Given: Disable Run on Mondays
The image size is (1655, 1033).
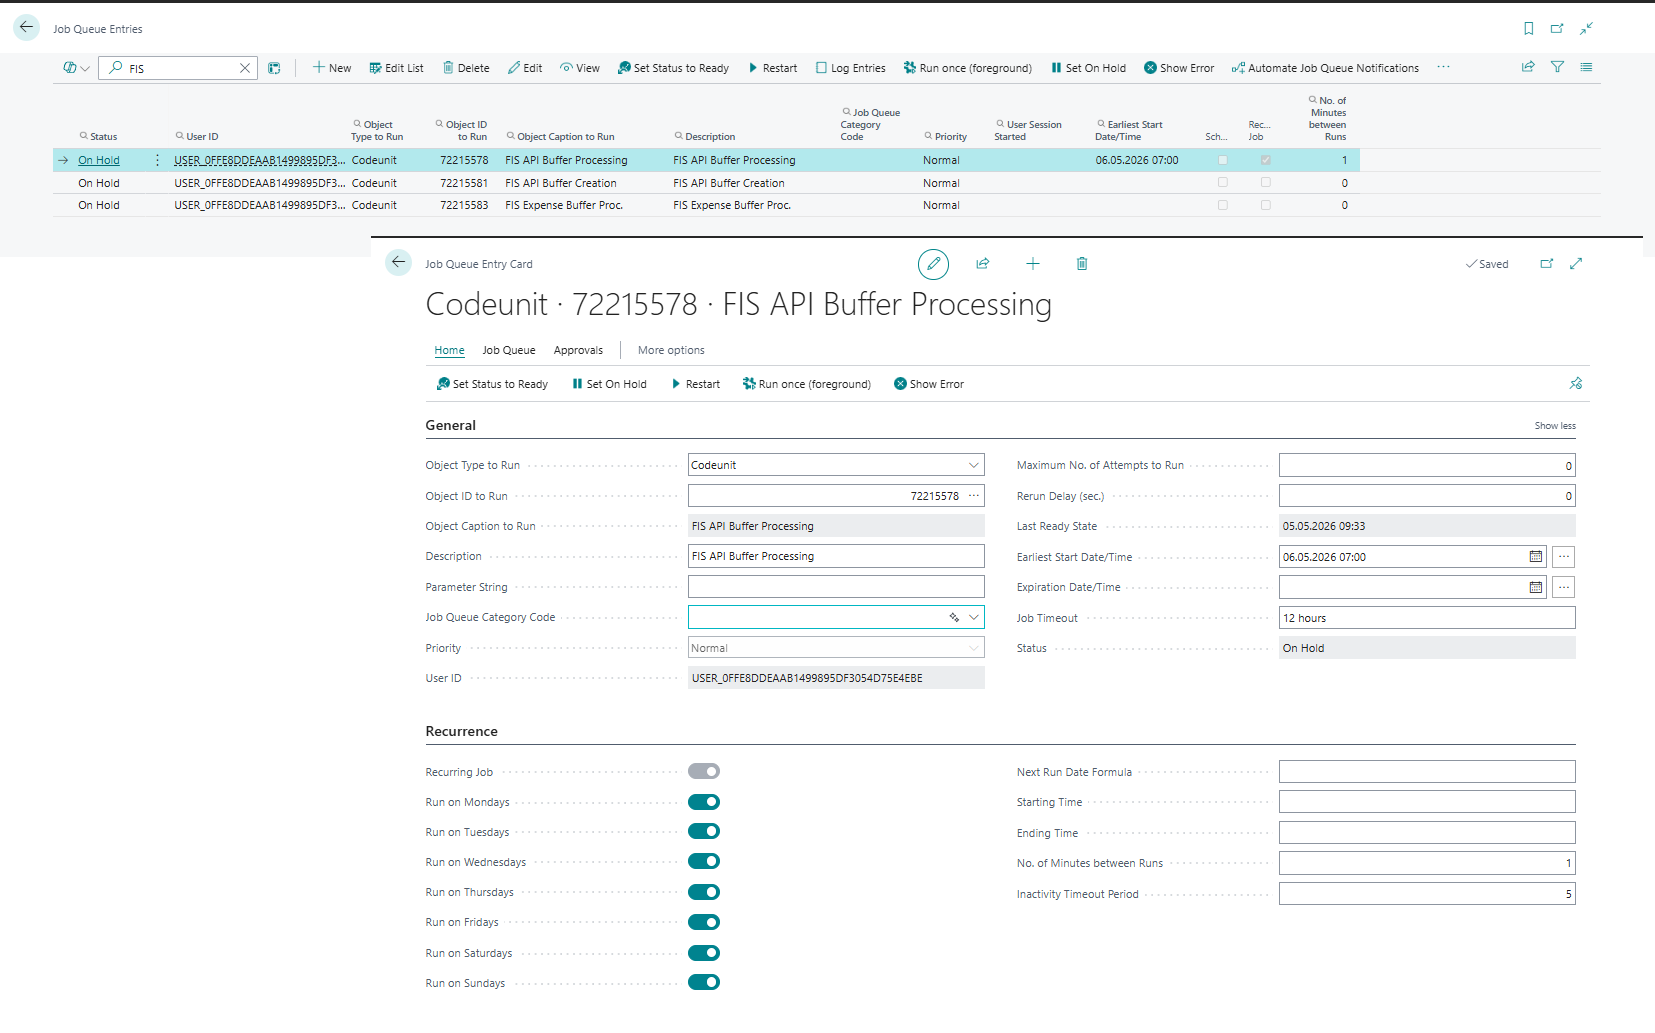Looking at the screenshot, I should point(704,802).
